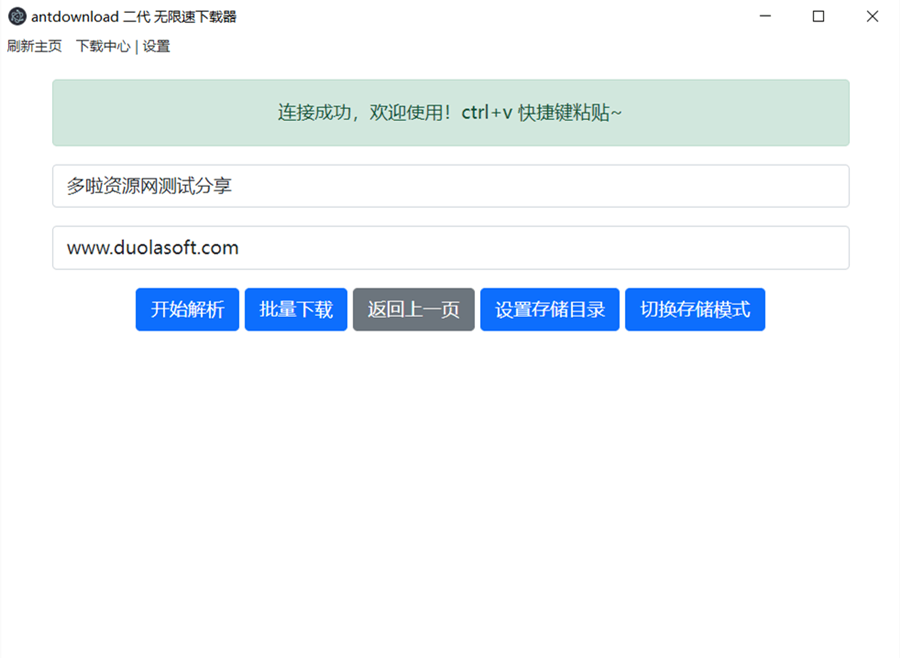This screenshot has height=658, width=900.
Task: Open the 设置 menu
Action: point(156,46)
